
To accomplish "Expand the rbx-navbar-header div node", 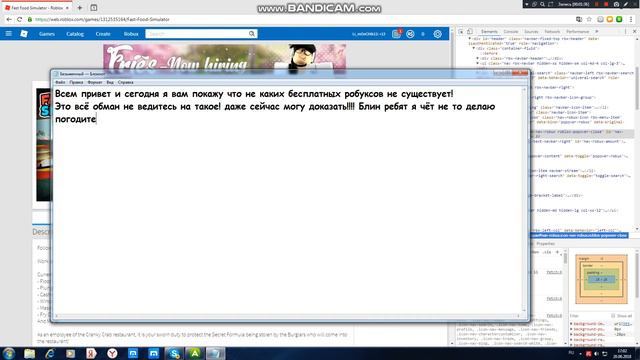I will pos(478,58).
